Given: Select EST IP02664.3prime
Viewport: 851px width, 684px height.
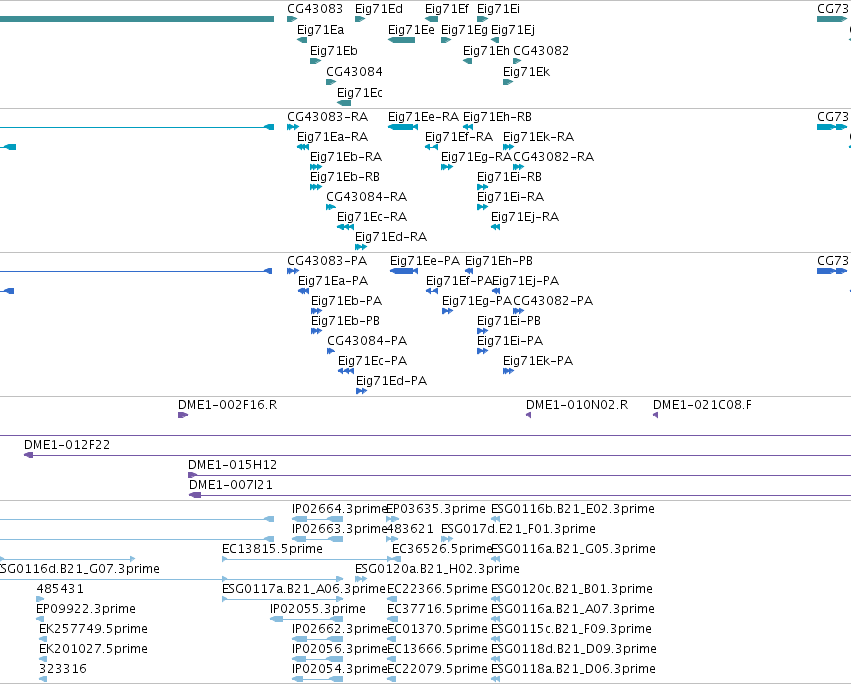Looking at the screenshot, I should coord(339,509).
